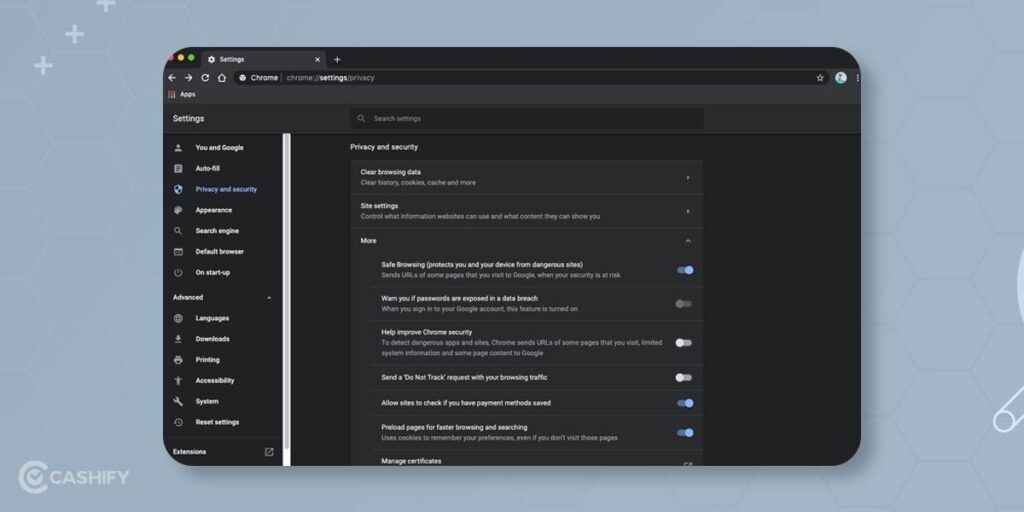Open Printing settings in sidebar
The image size is (1024, 512).
click(x=208, y=360)
